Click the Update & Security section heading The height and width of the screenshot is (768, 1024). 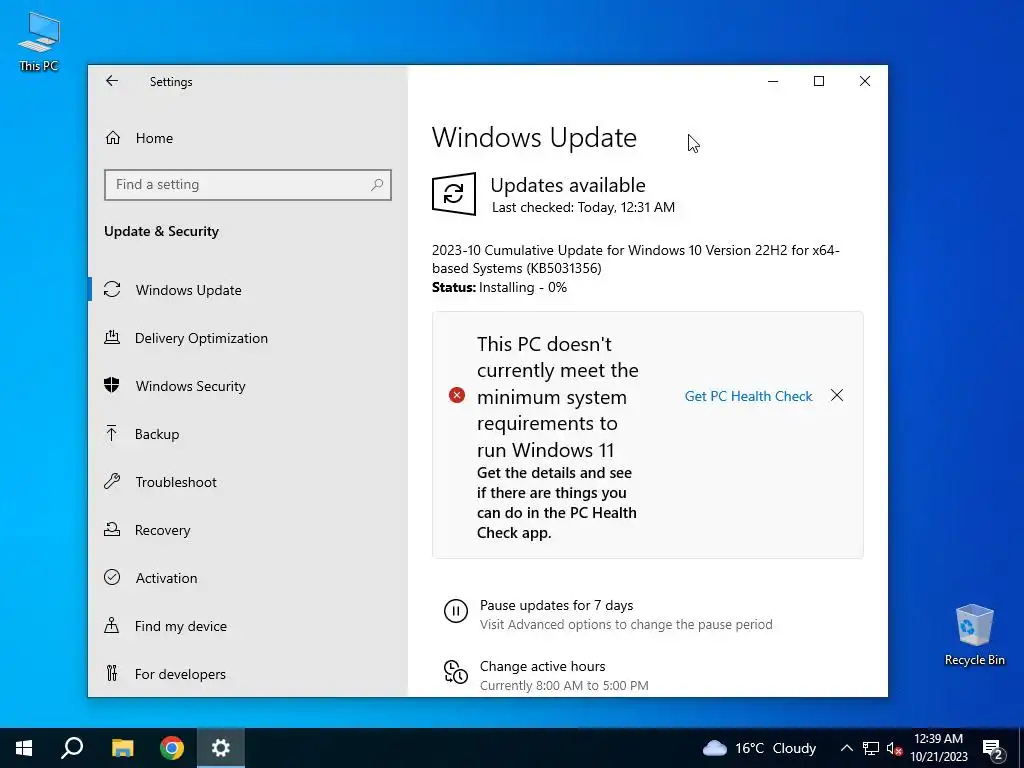[161, 231]
